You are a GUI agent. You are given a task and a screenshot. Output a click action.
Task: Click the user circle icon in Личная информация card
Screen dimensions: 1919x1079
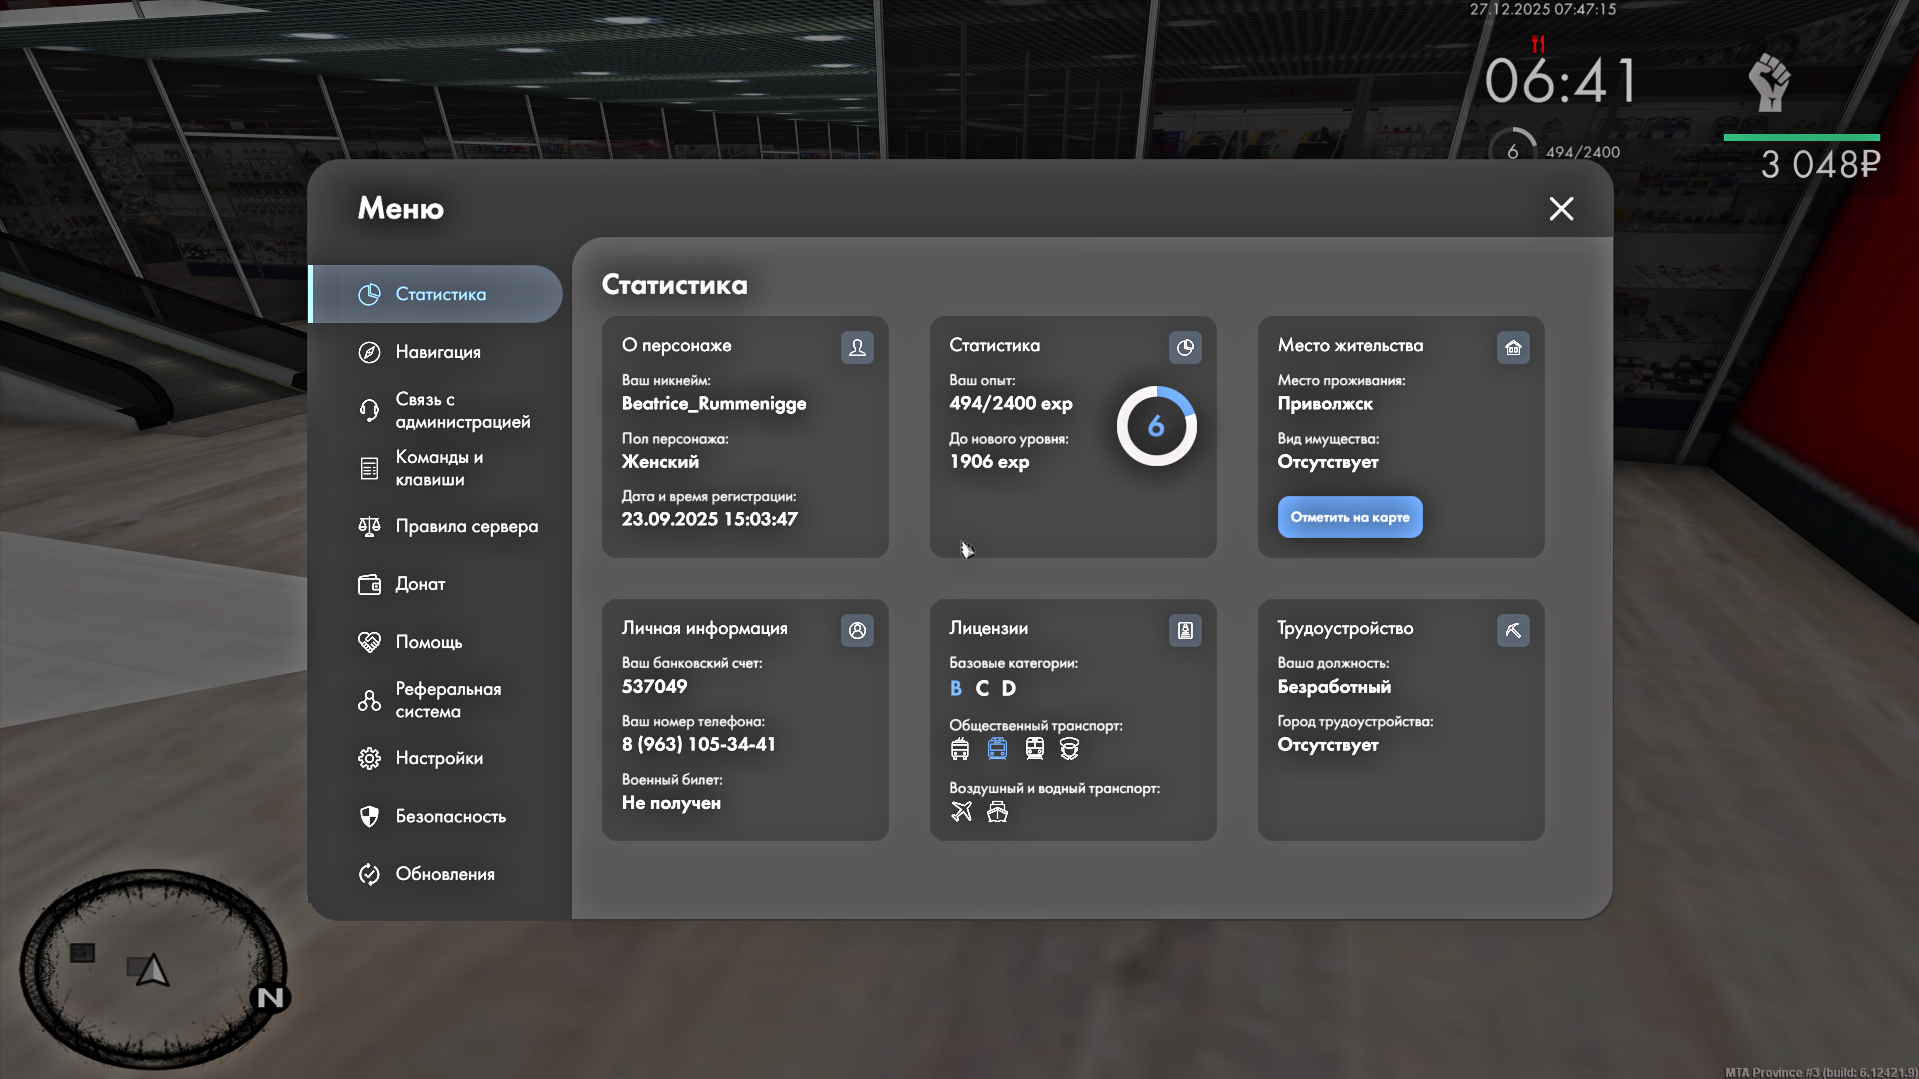click(x=857, y=630)
